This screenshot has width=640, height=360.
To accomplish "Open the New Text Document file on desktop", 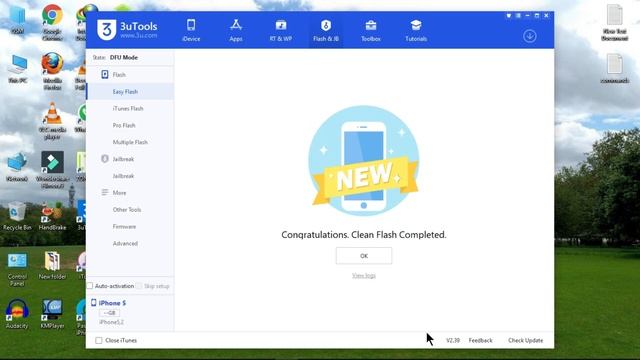I will point(614,22).
